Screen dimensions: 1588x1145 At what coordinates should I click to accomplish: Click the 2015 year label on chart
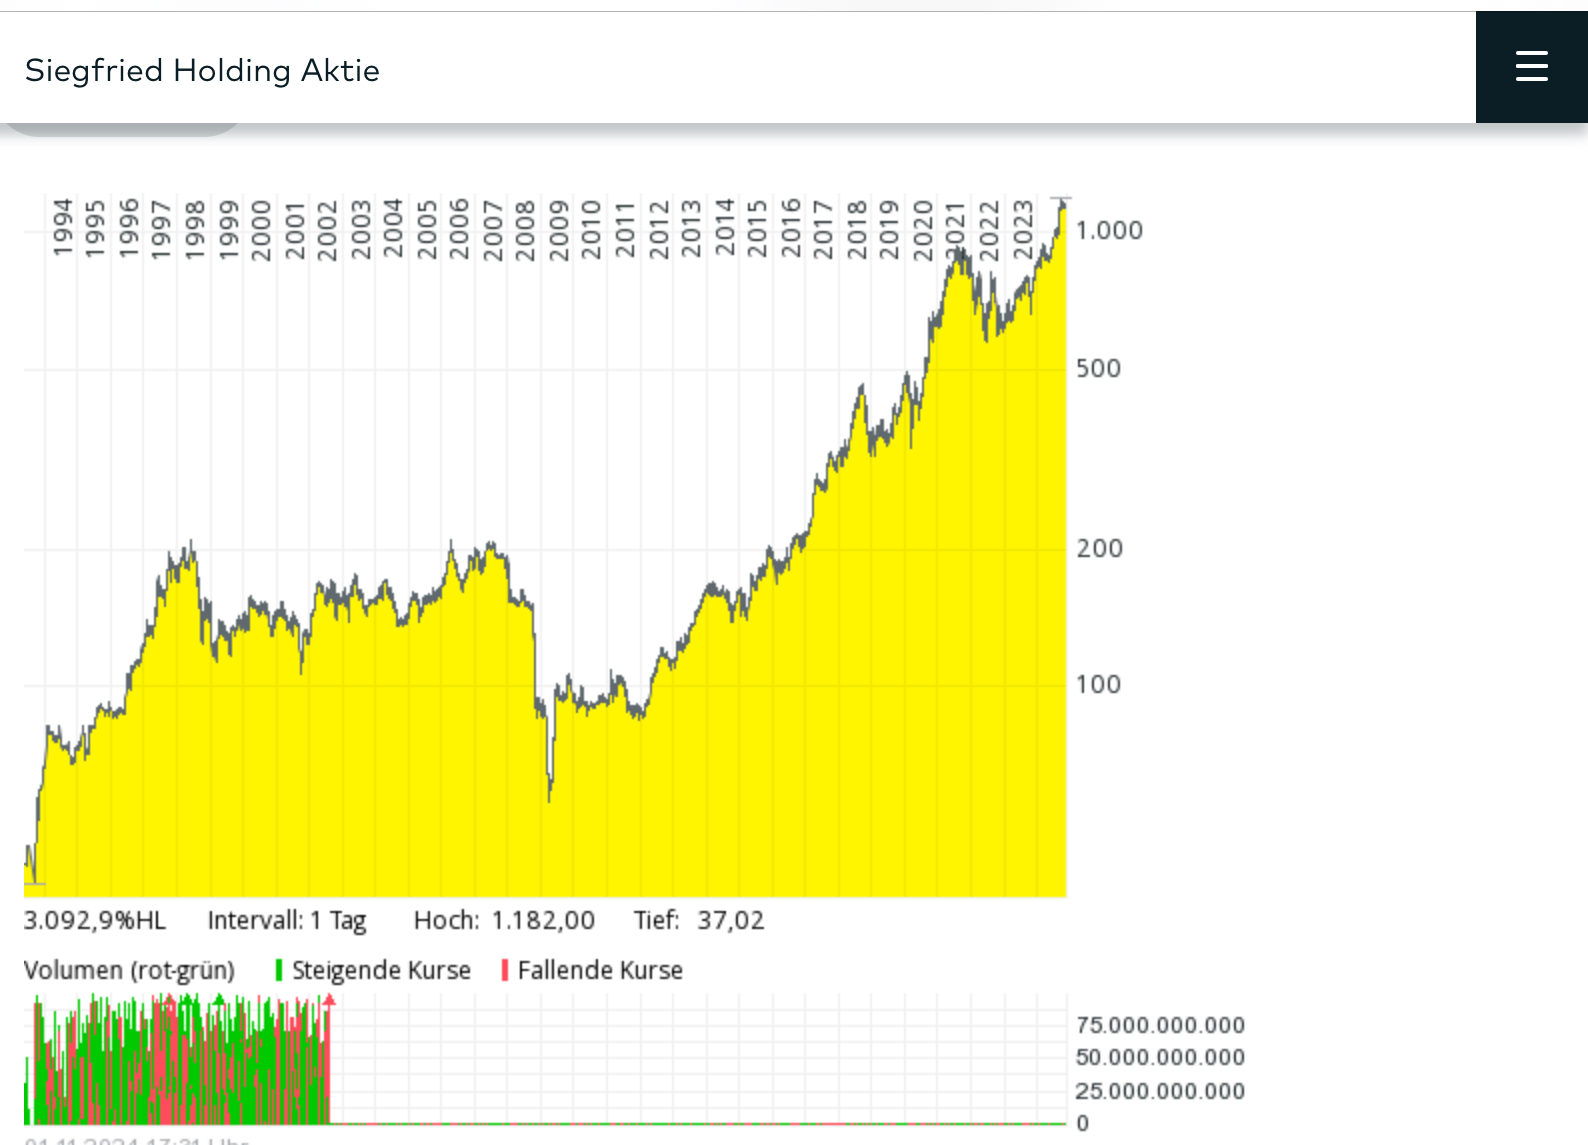pos(757,228)
